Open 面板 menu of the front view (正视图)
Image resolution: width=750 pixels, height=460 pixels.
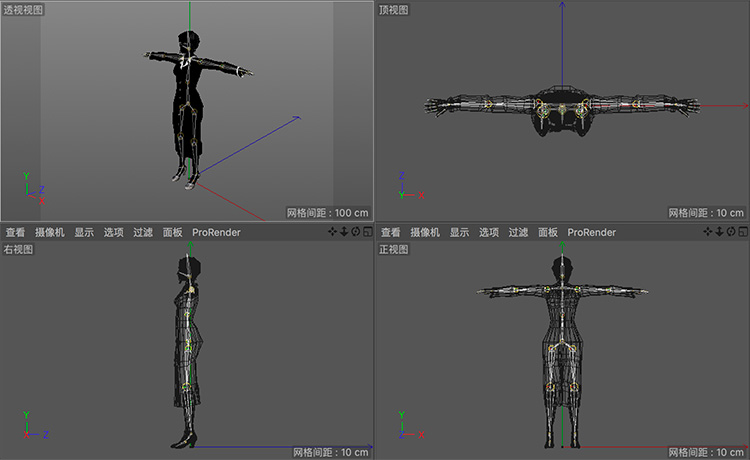[548, 232]
